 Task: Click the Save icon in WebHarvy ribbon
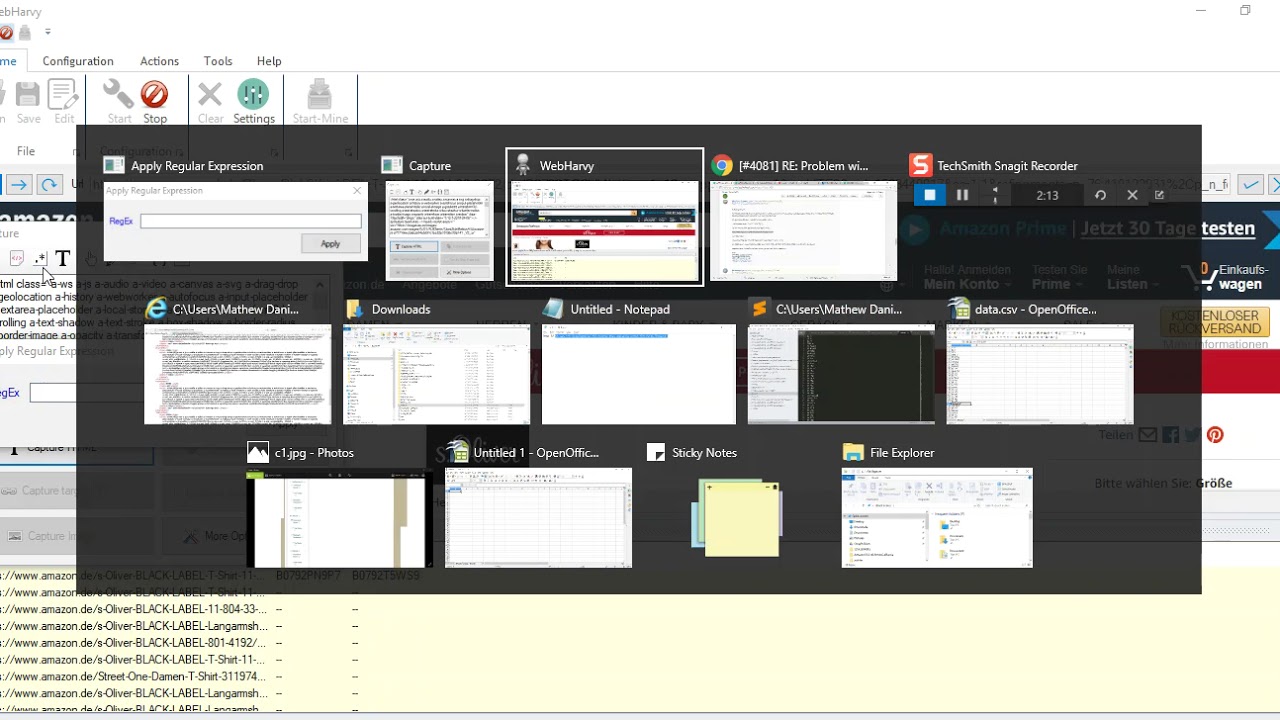(28, 95)
